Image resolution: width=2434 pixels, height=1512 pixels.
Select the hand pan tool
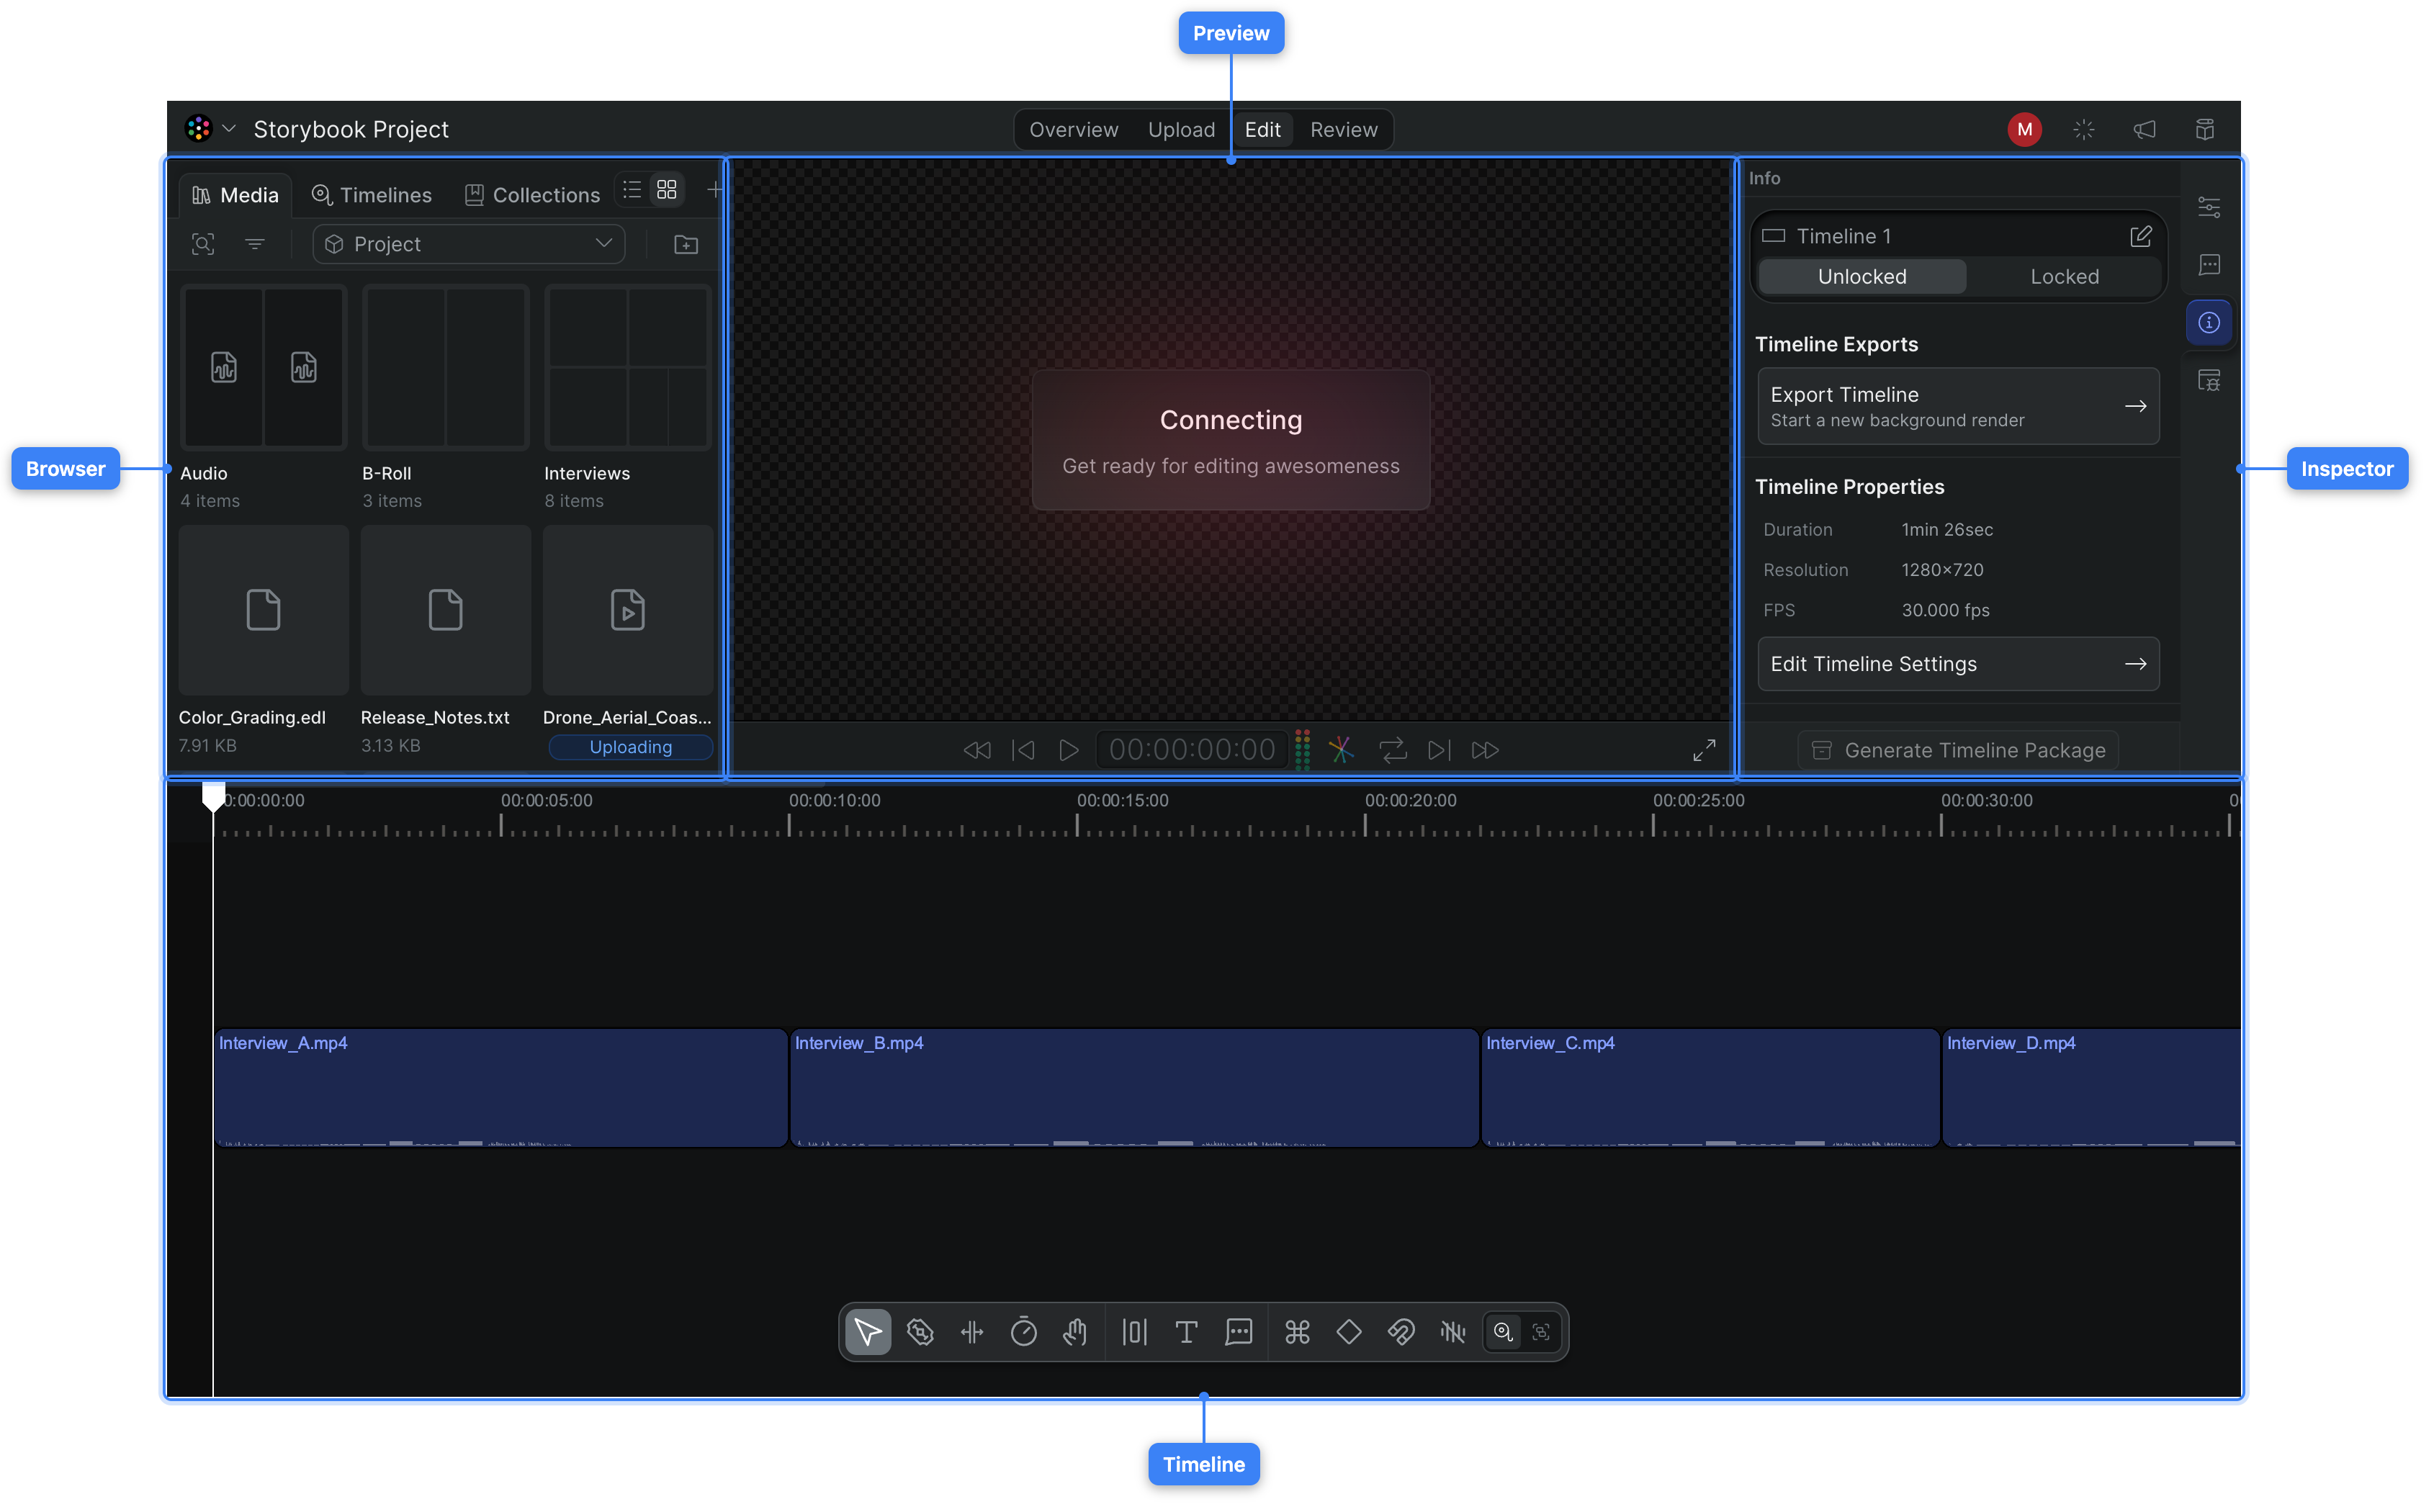pos(1076,1332)
